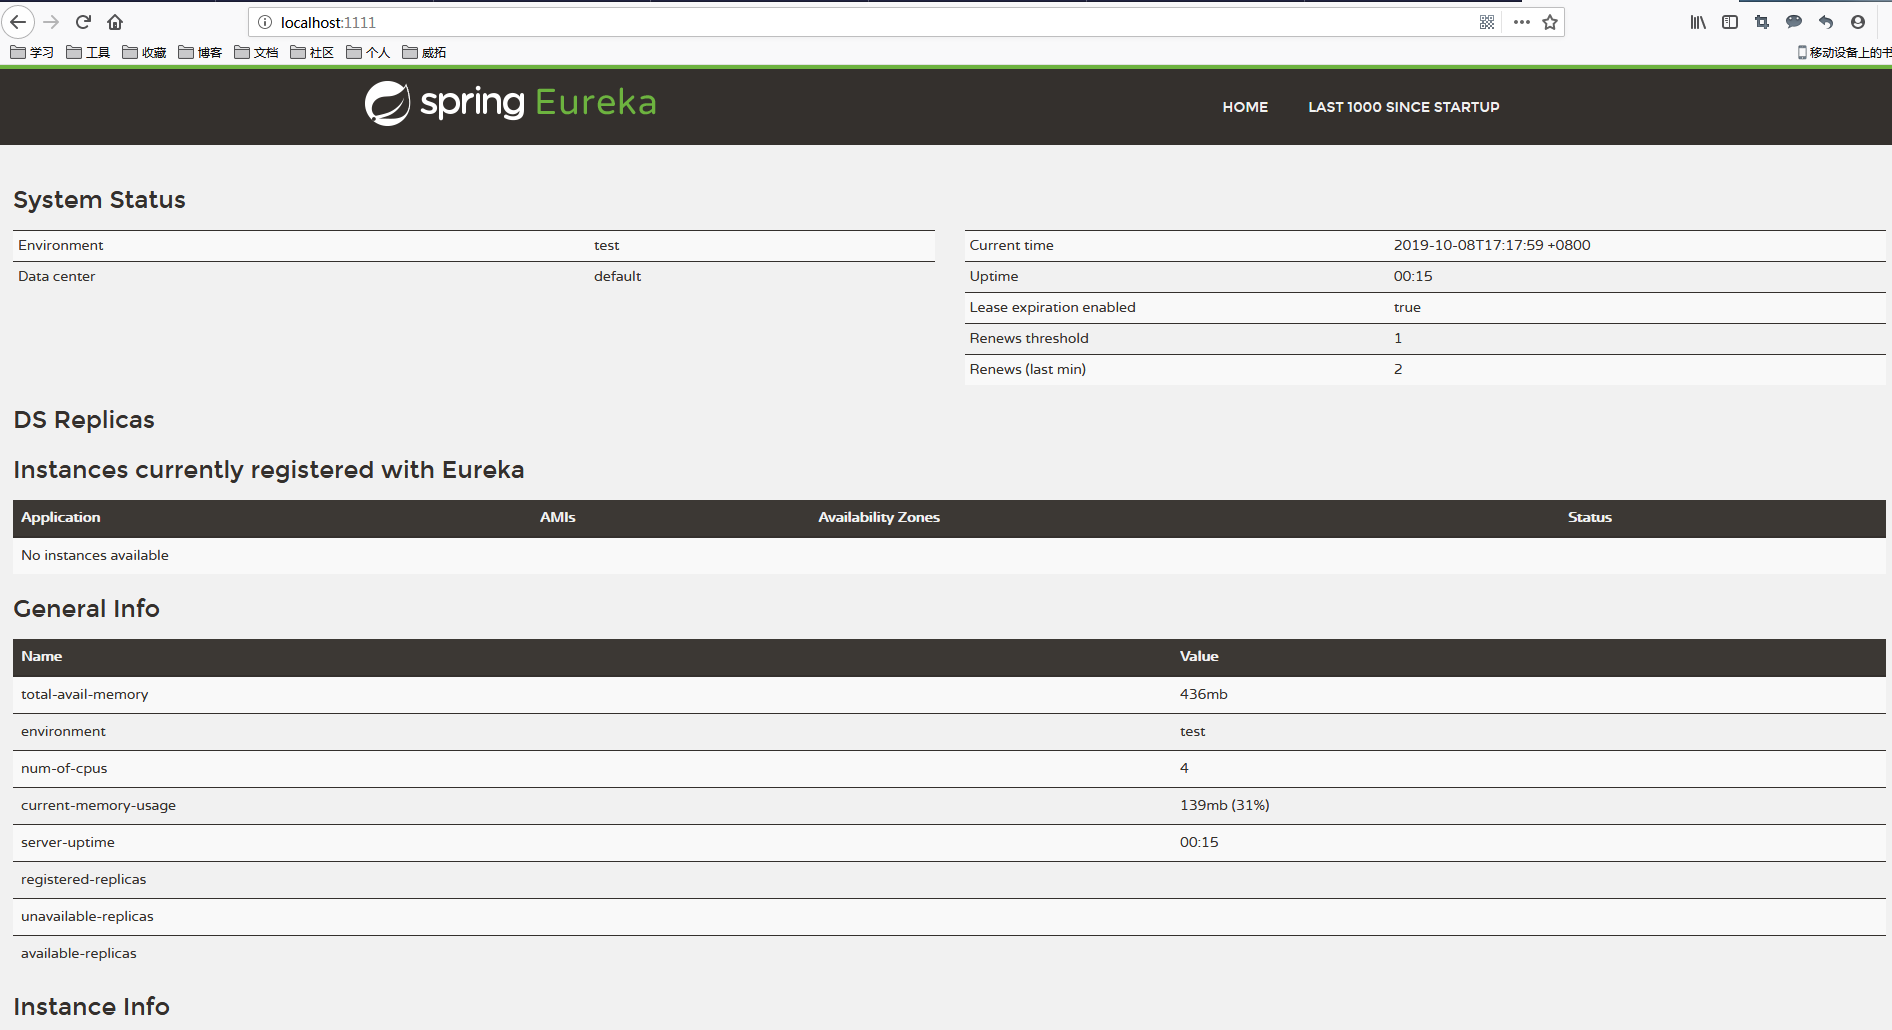
Task: Open the mobile device bookmarks folder
Action: click(1844, 52)
